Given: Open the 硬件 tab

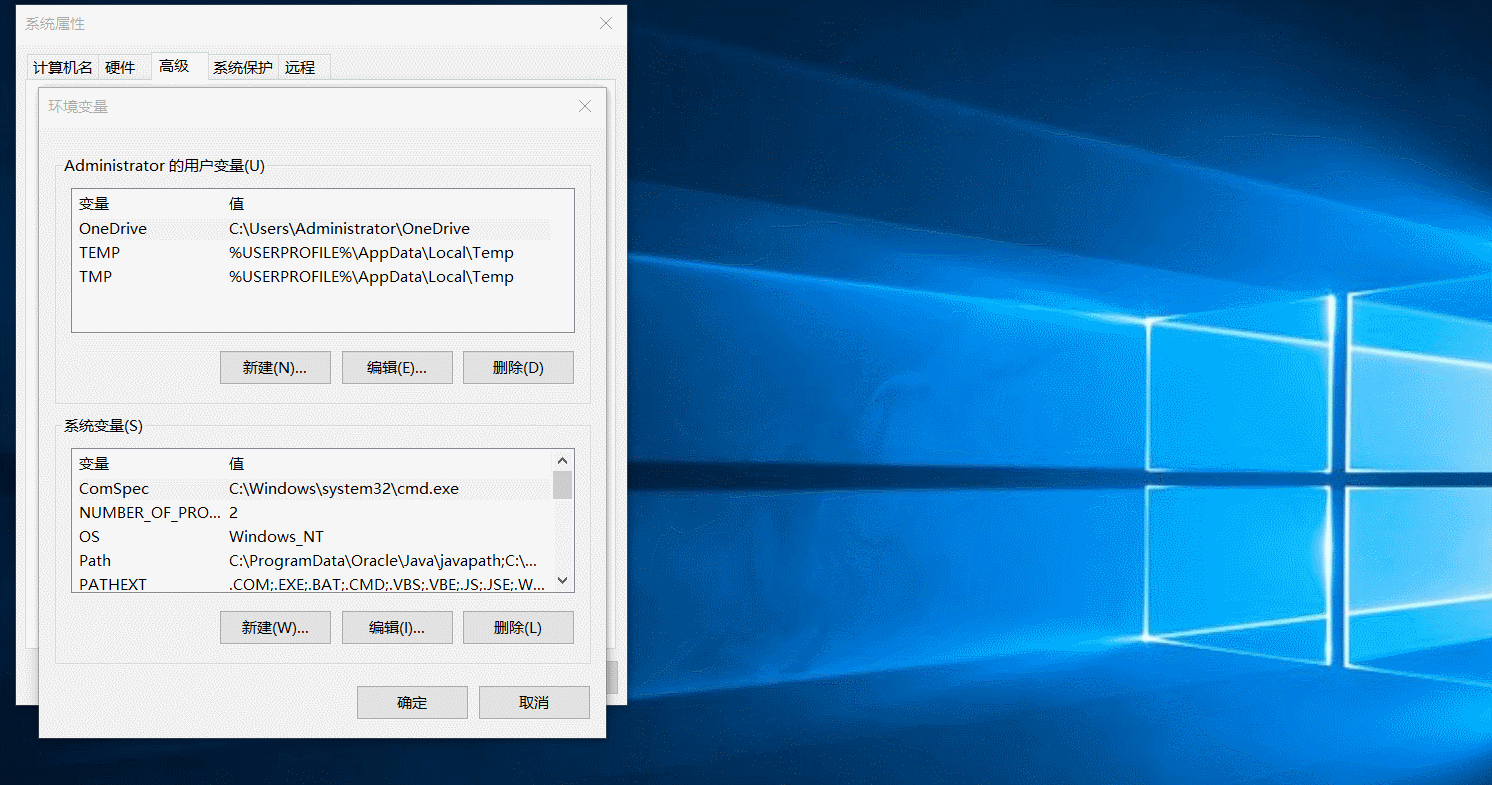Looking at the screenshot, I should 120,67.
